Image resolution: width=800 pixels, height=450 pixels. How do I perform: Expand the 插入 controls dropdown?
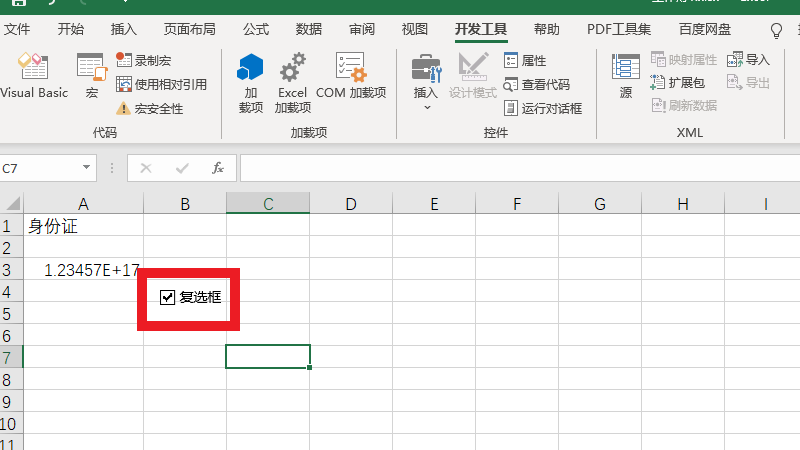click(x=426, y=106)
